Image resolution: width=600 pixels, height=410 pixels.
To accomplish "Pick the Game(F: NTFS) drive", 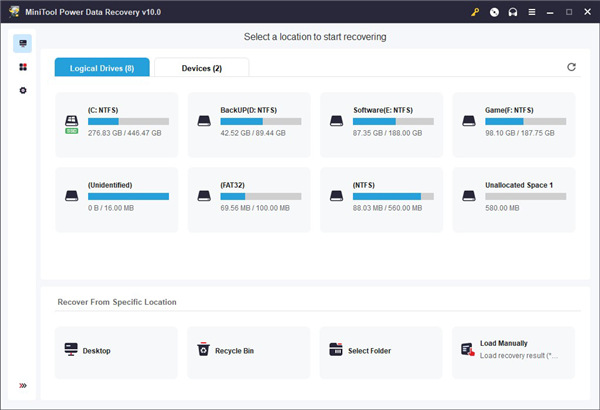I will (514, 124).
